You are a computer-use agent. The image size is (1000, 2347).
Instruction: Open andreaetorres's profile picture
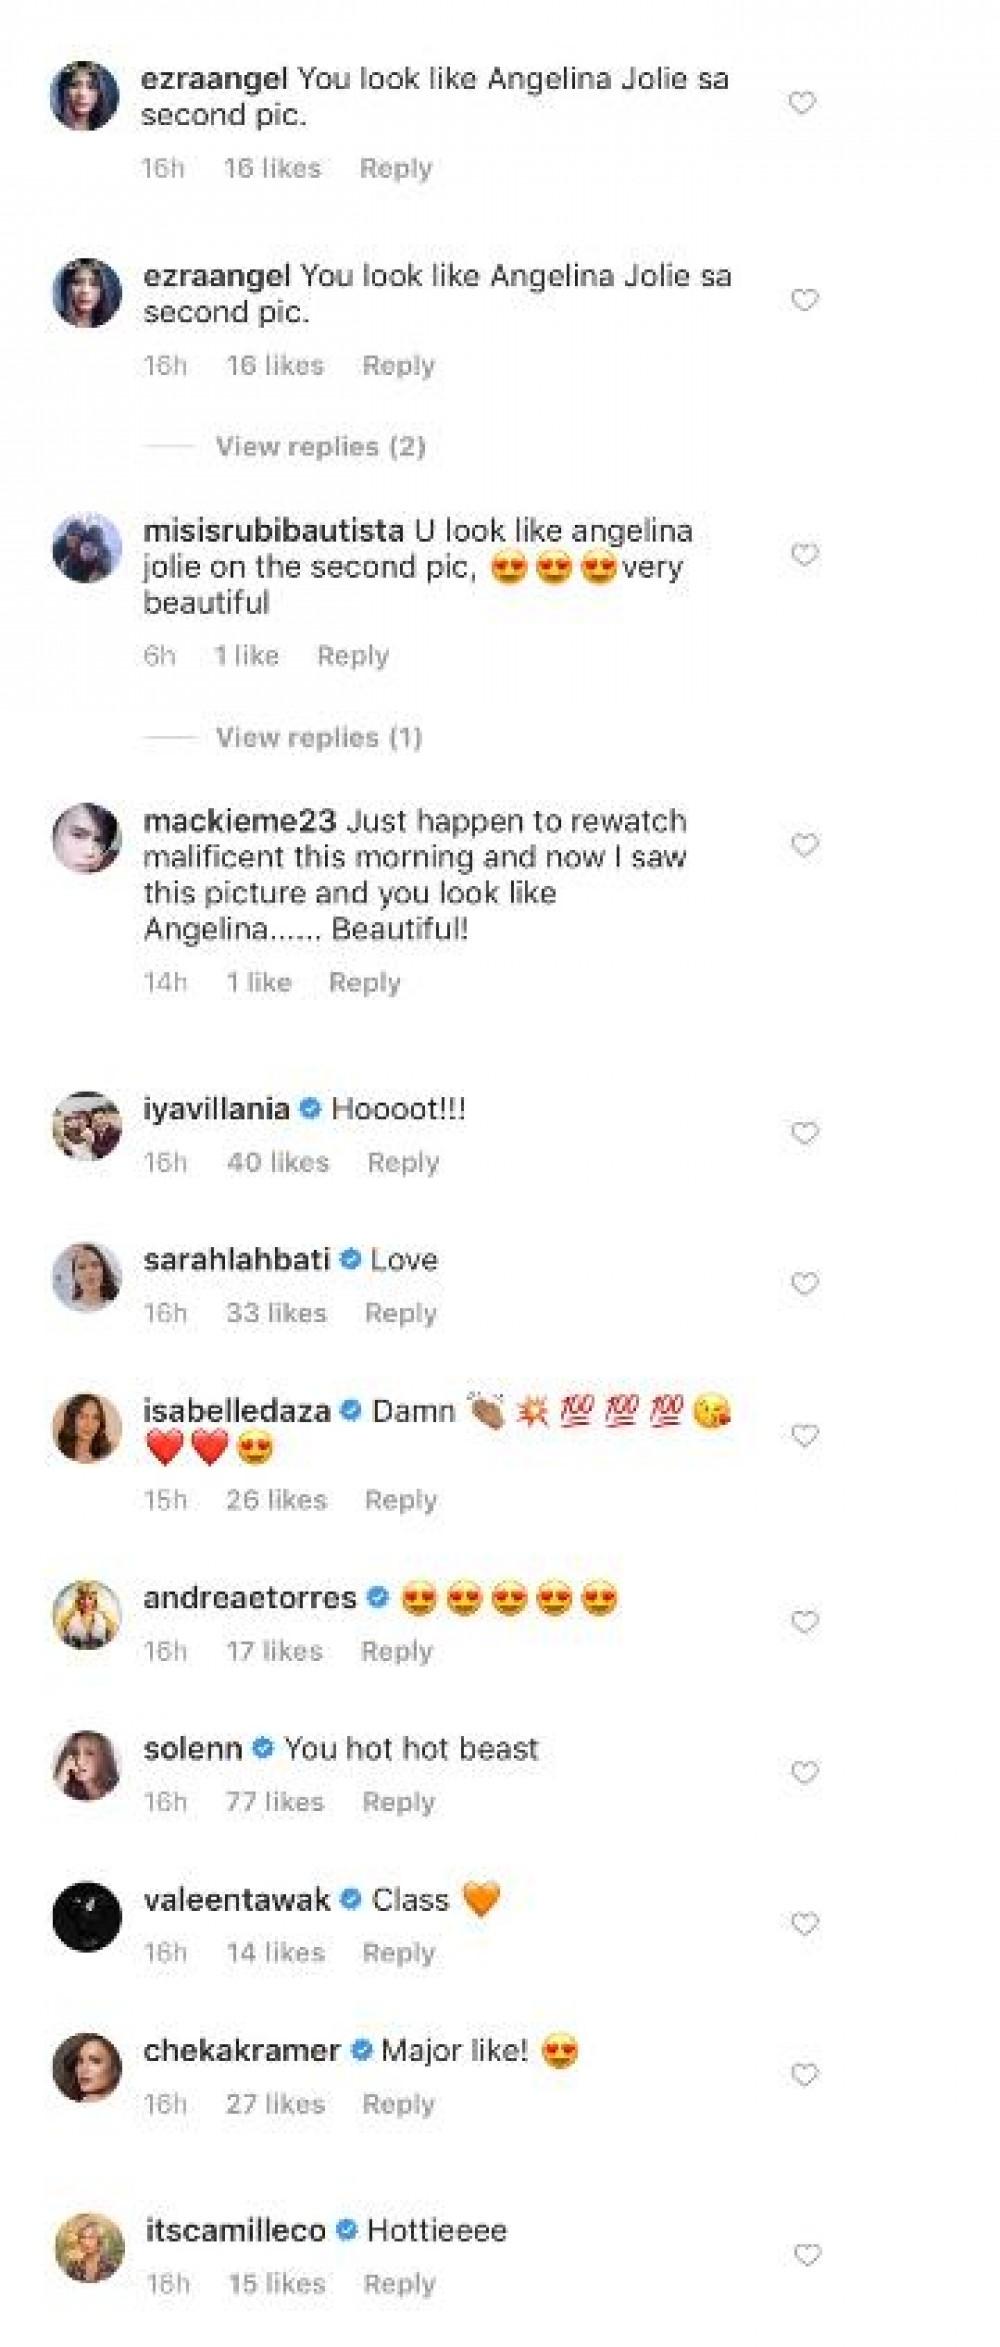tap(87, 1614)
